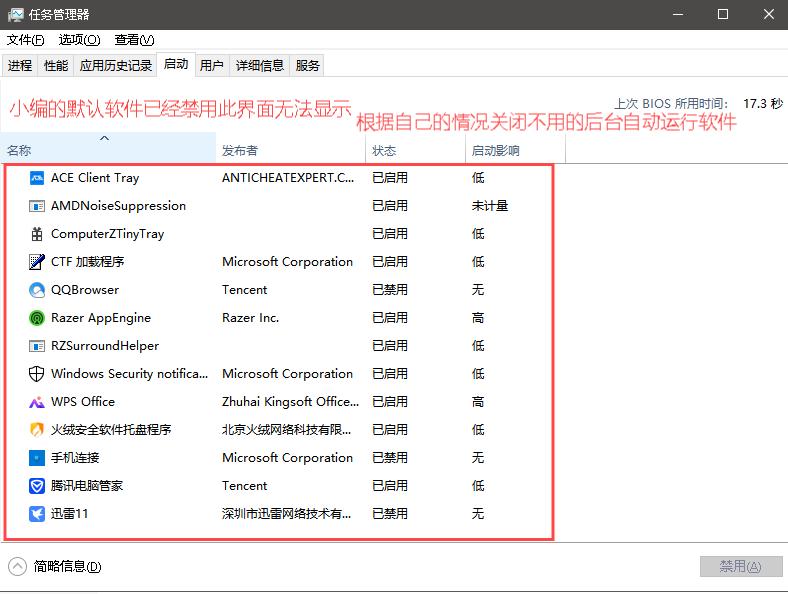Select the ACE Client Tray name text
Screen dimensions: 788x594
(x=95, y=178)
